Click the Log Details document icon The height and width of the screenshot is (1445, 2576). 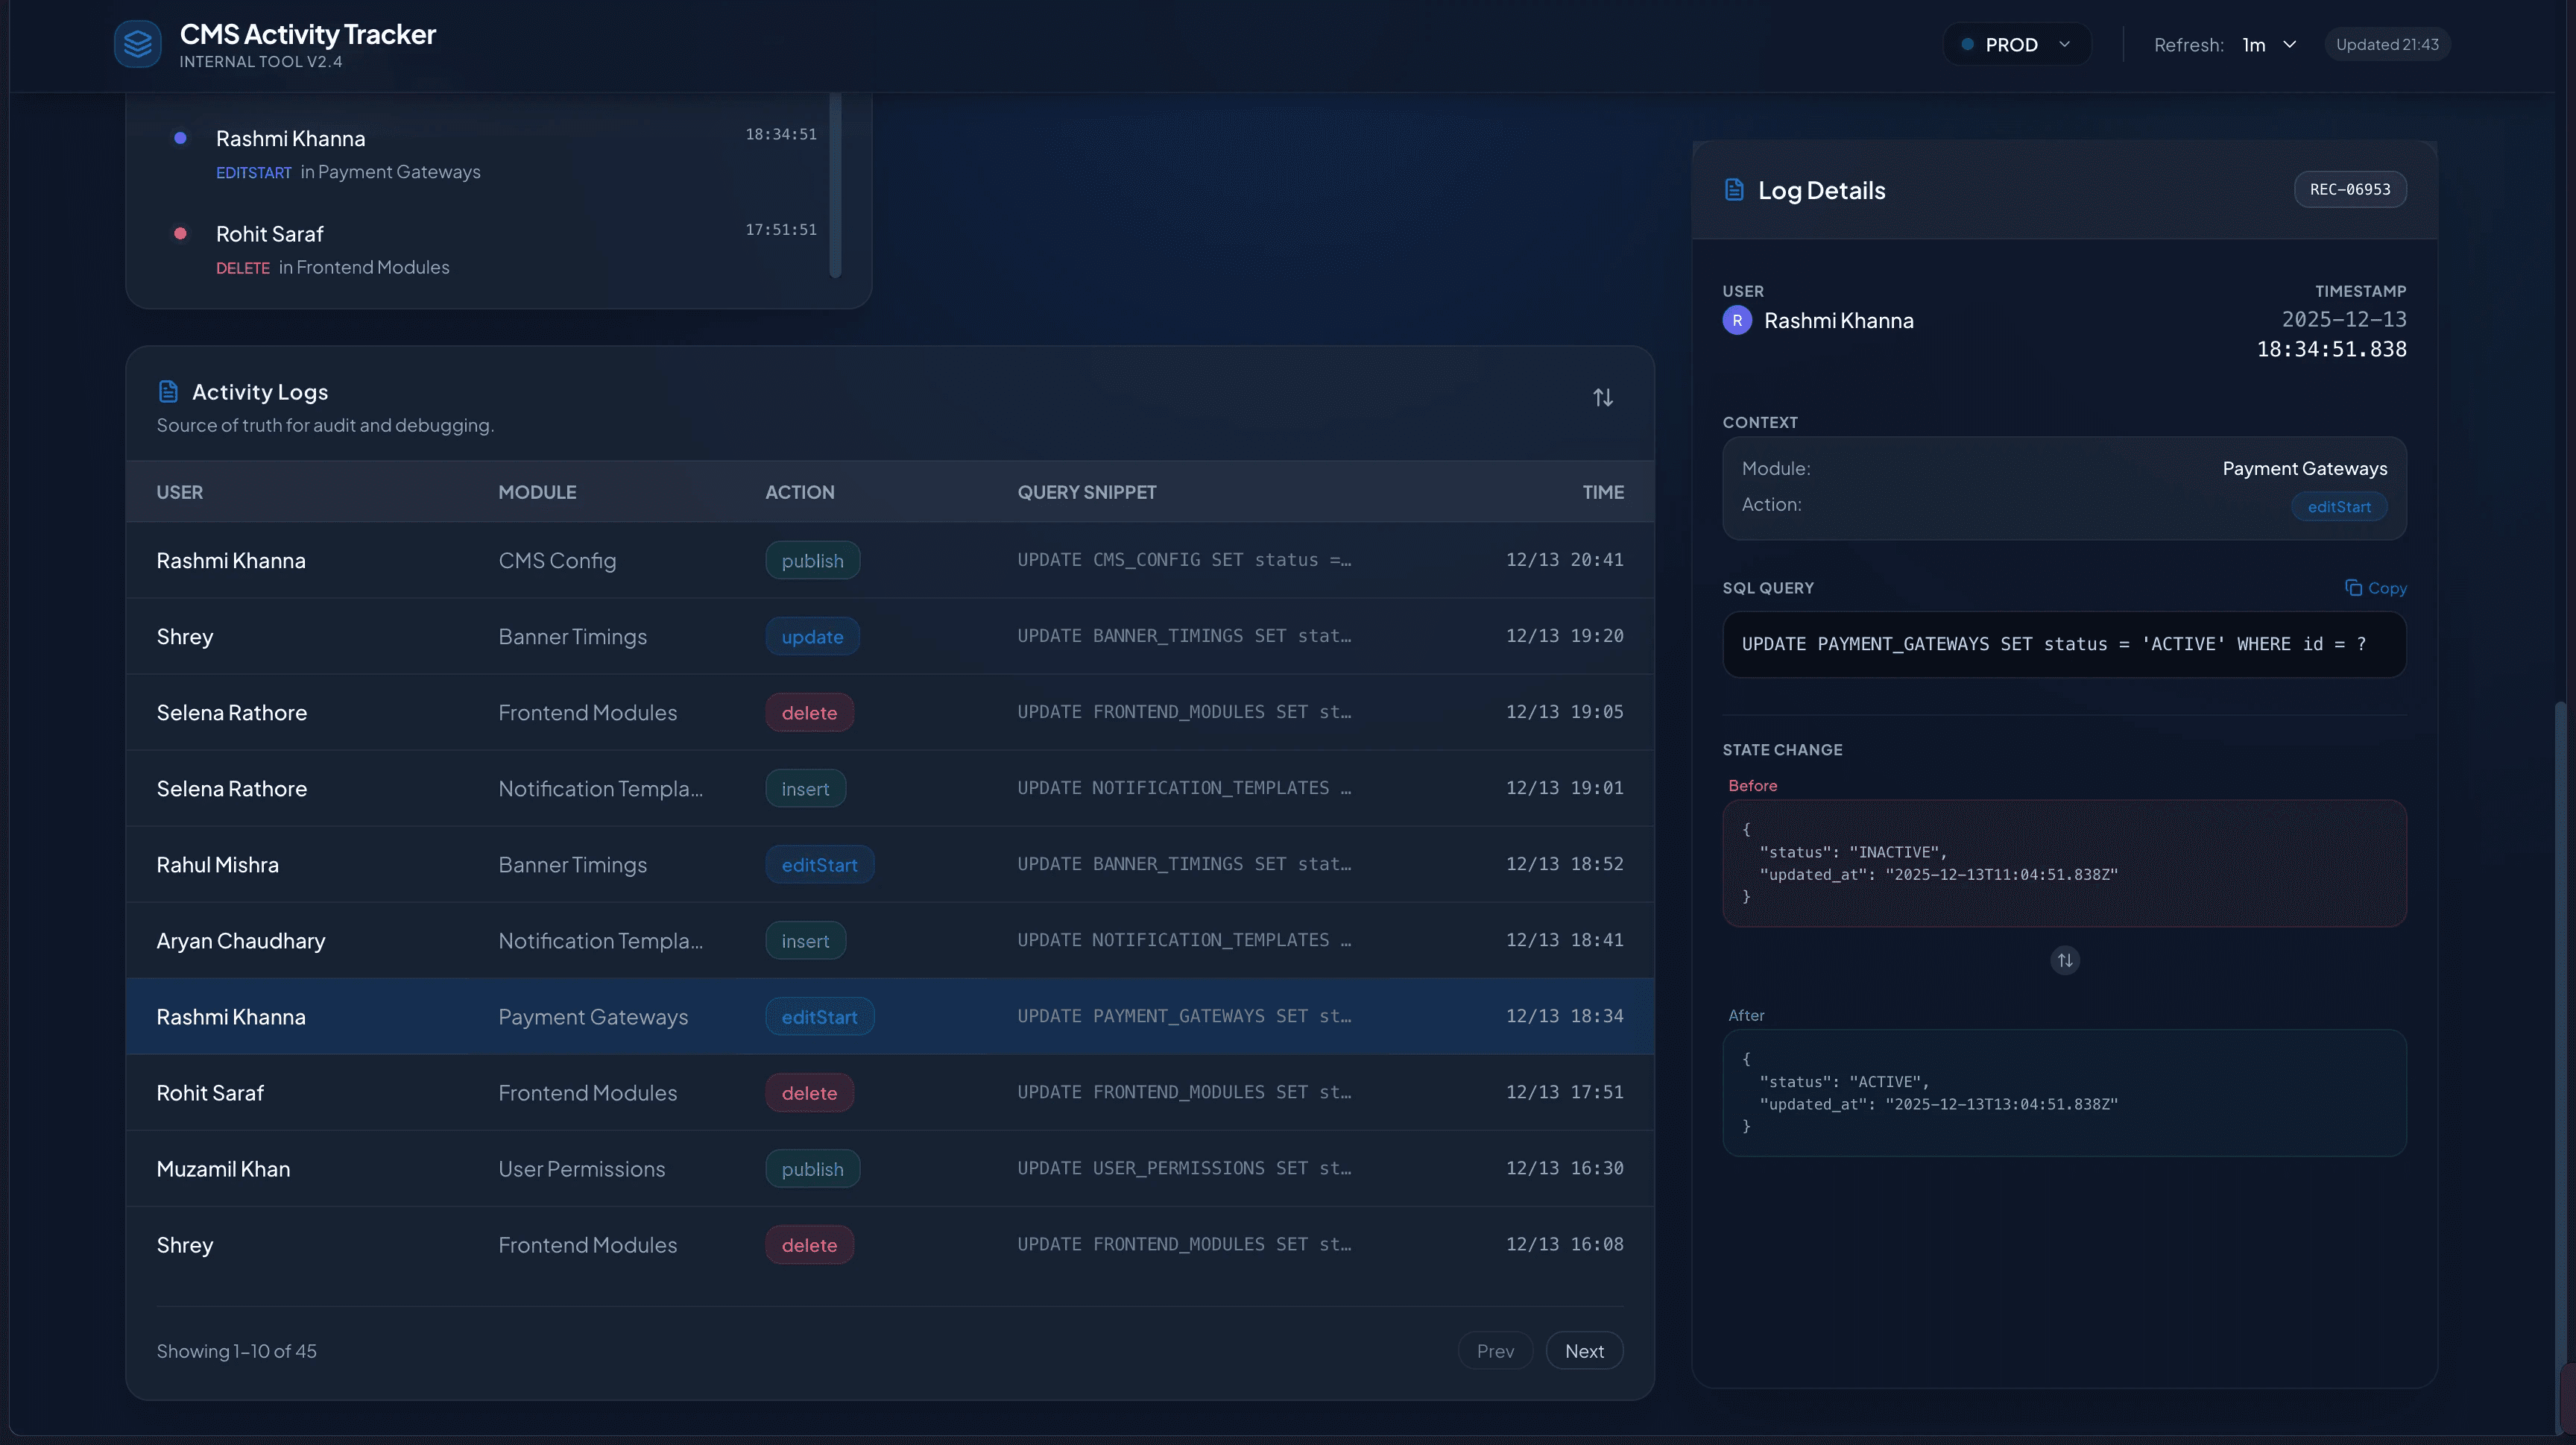point(1734,190)
